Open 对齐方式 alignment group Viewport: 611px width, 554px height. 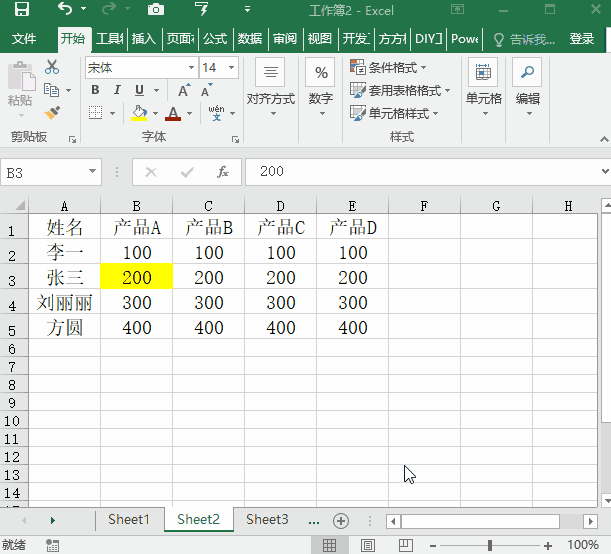pyautogui.click(x=271, y=88)
